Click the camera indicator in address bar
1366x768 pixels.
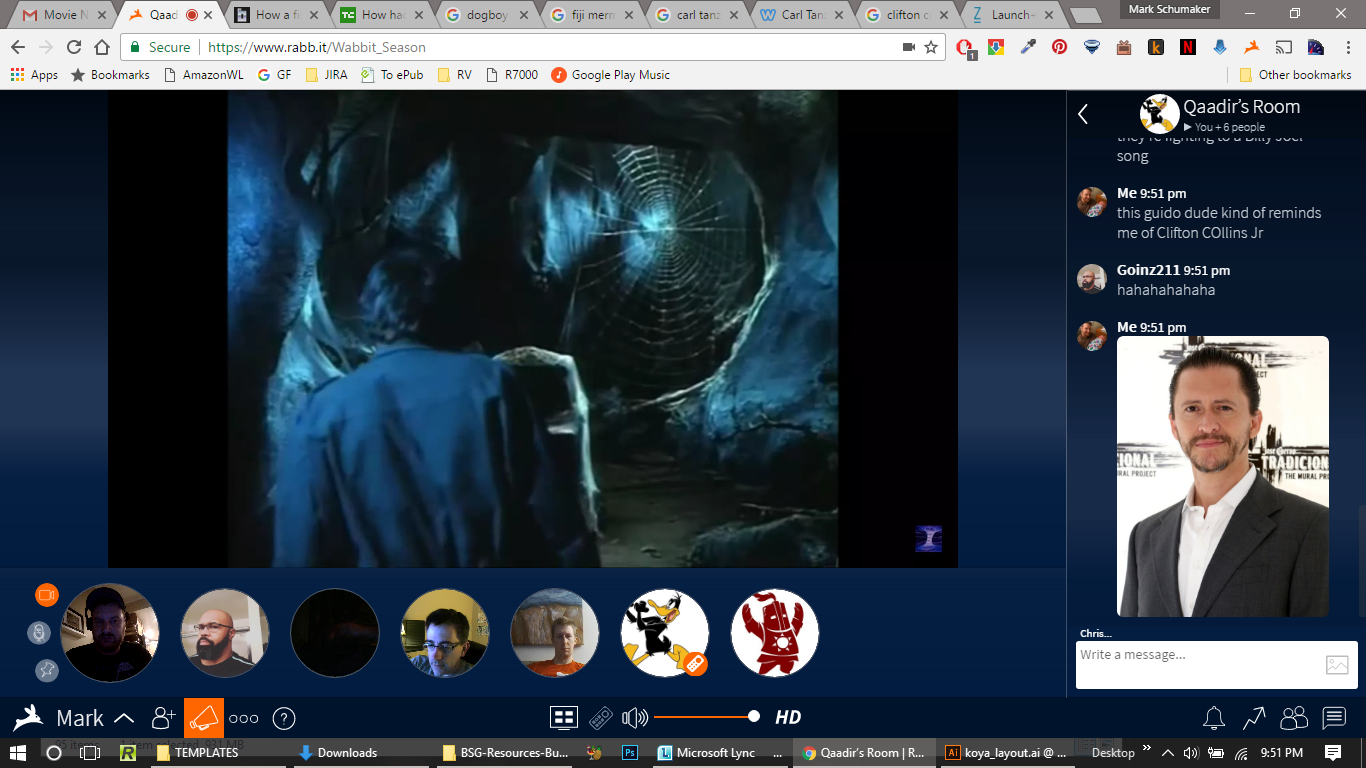click(x=909, y=47)
